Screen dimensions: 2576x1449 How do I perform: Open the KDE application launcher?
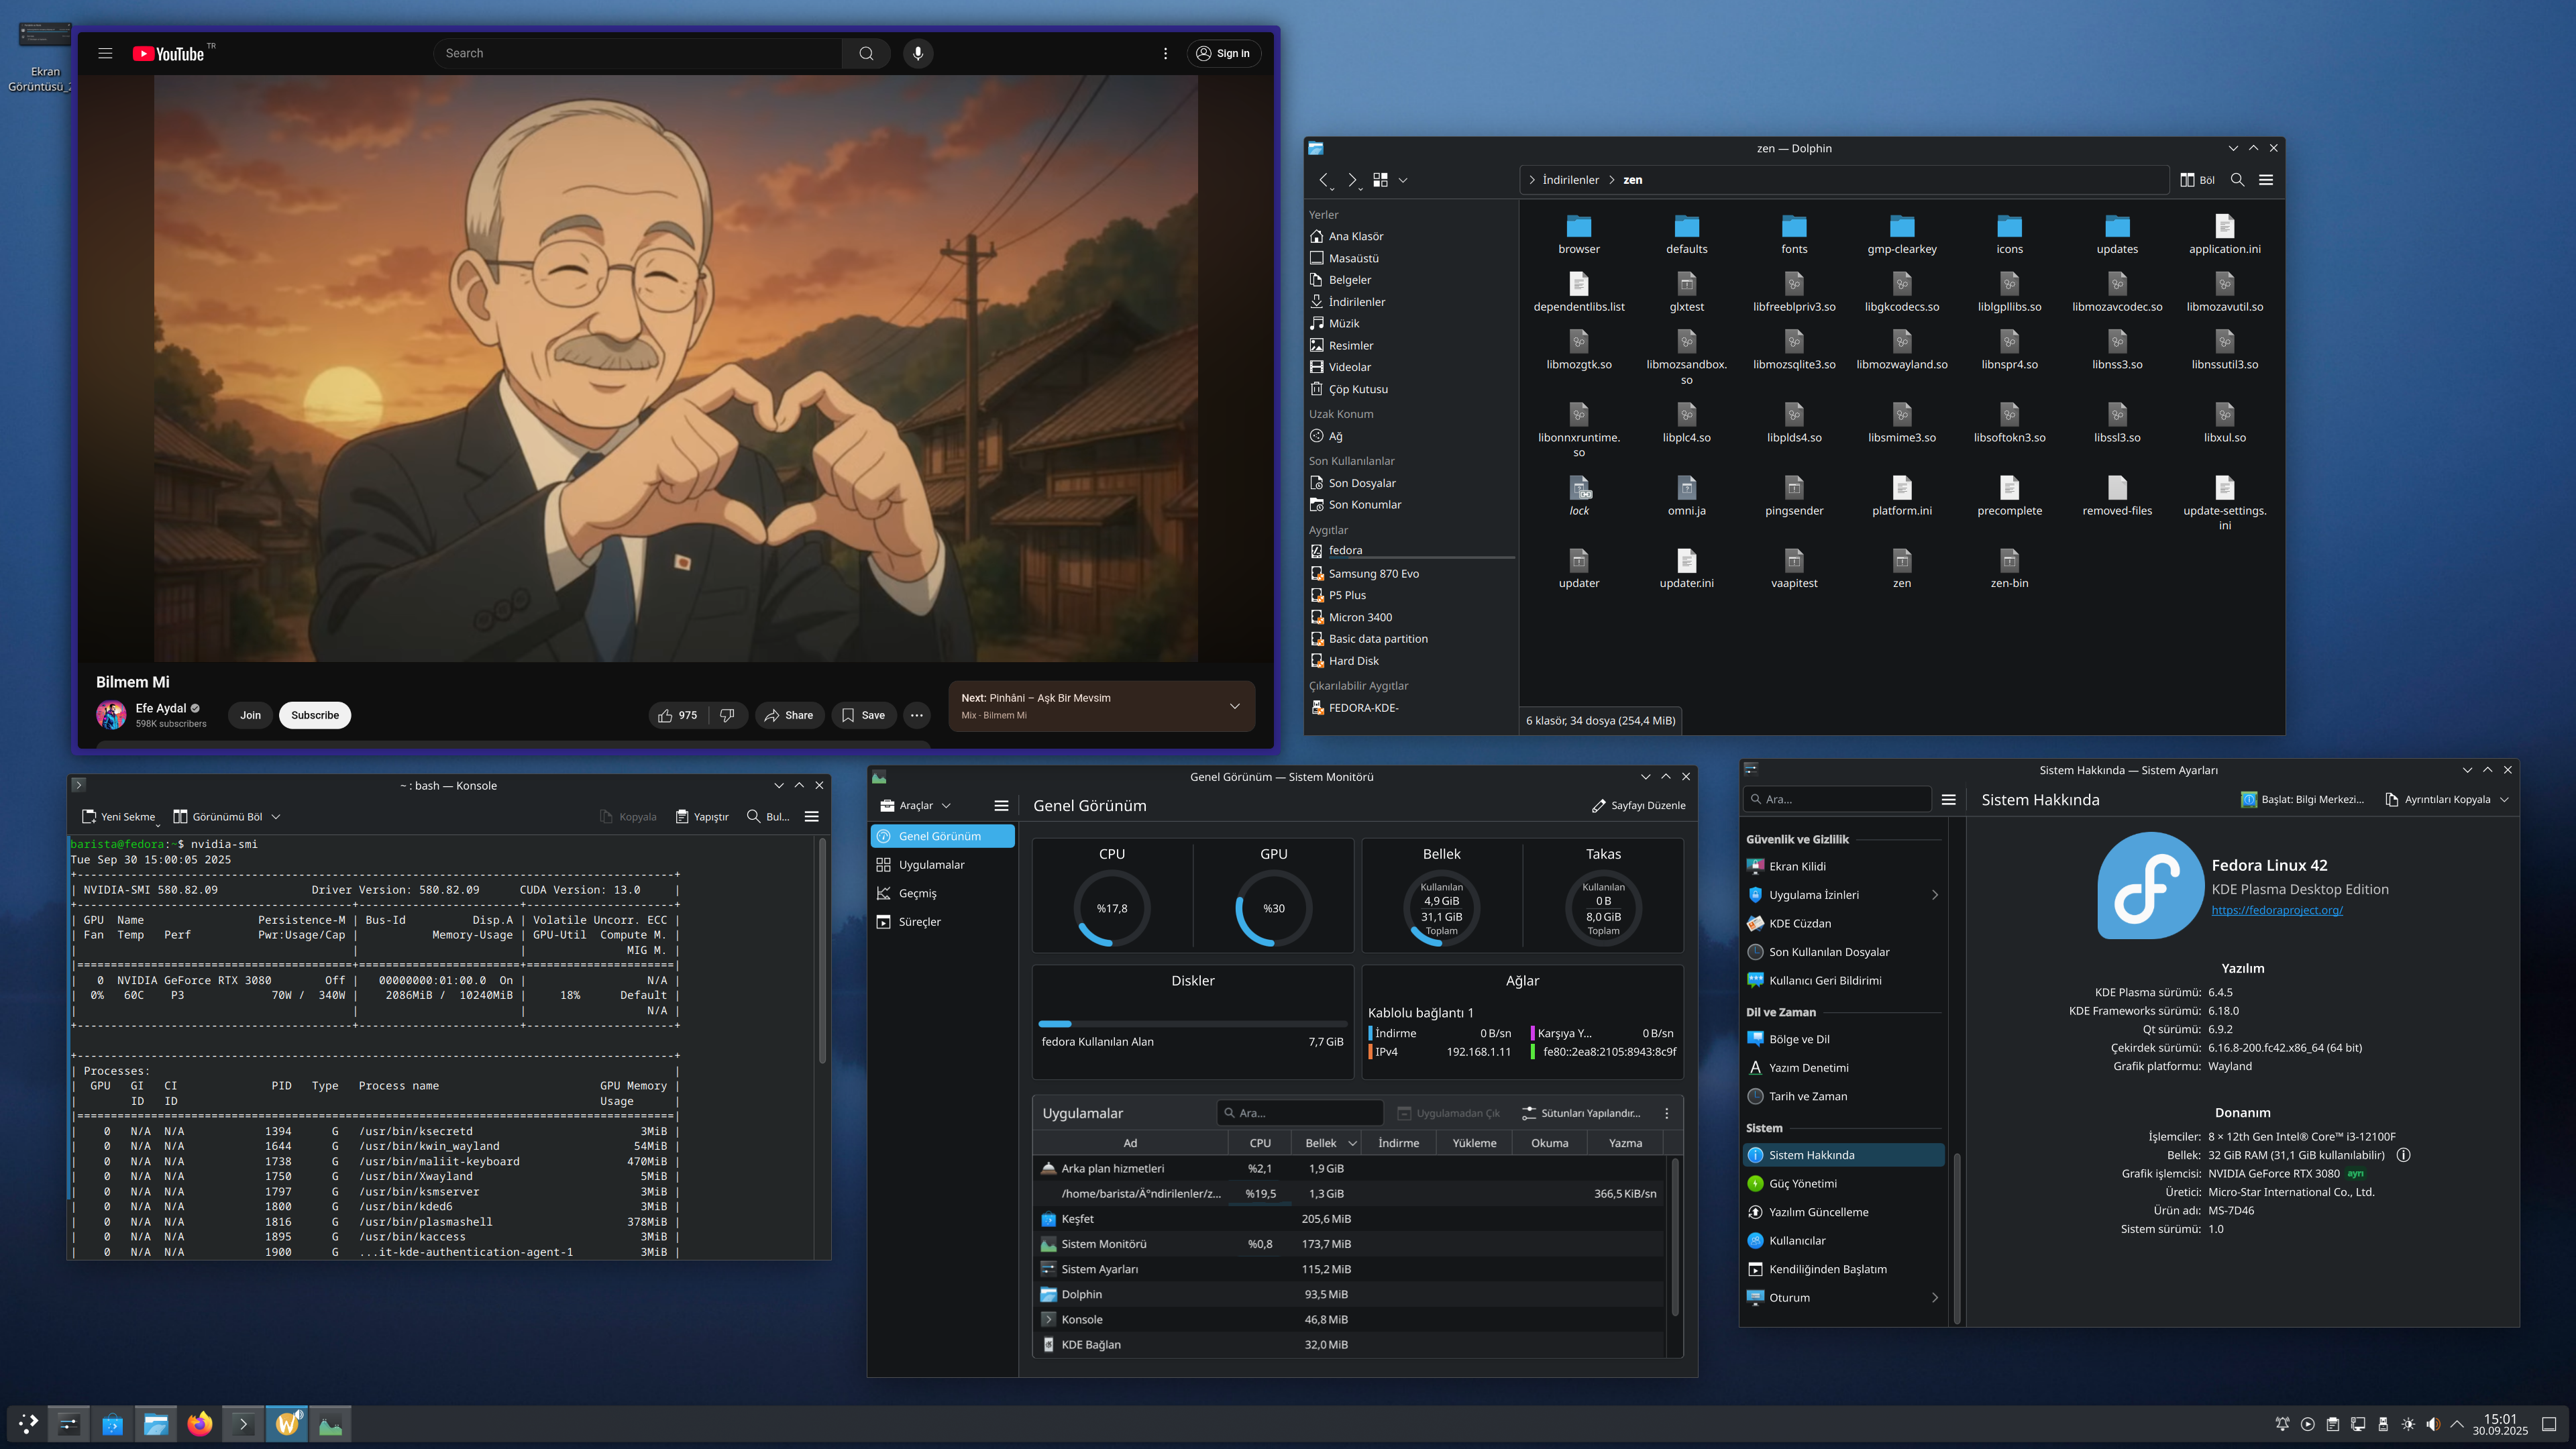point(27,1424)
